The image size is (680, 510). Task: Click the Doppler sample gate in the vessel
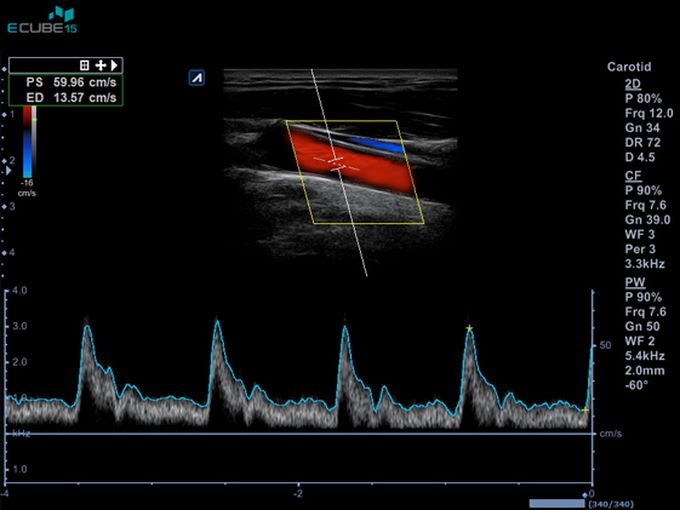(x=335, y=162)
